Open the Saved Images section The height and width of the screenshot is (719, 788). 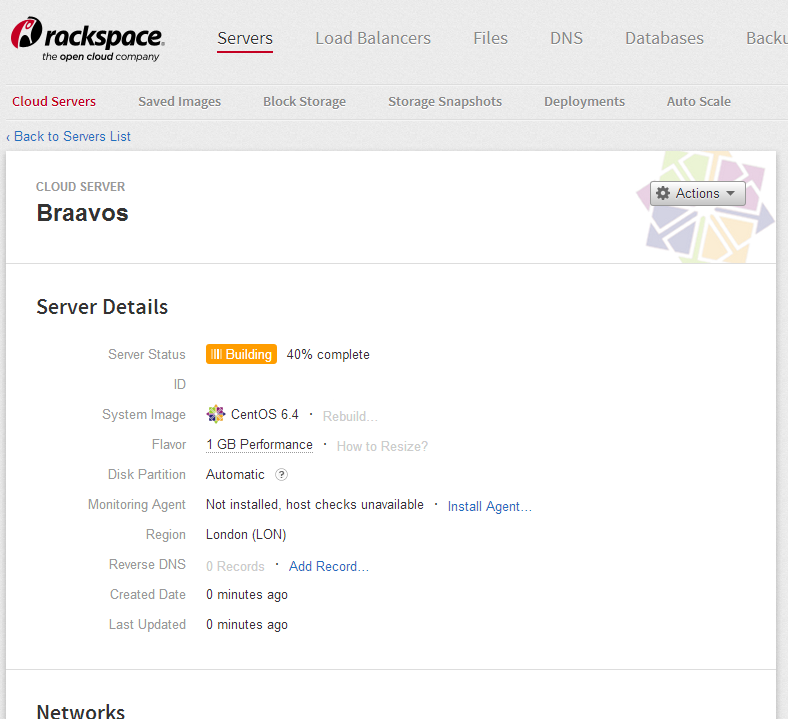tap(179, 101)
